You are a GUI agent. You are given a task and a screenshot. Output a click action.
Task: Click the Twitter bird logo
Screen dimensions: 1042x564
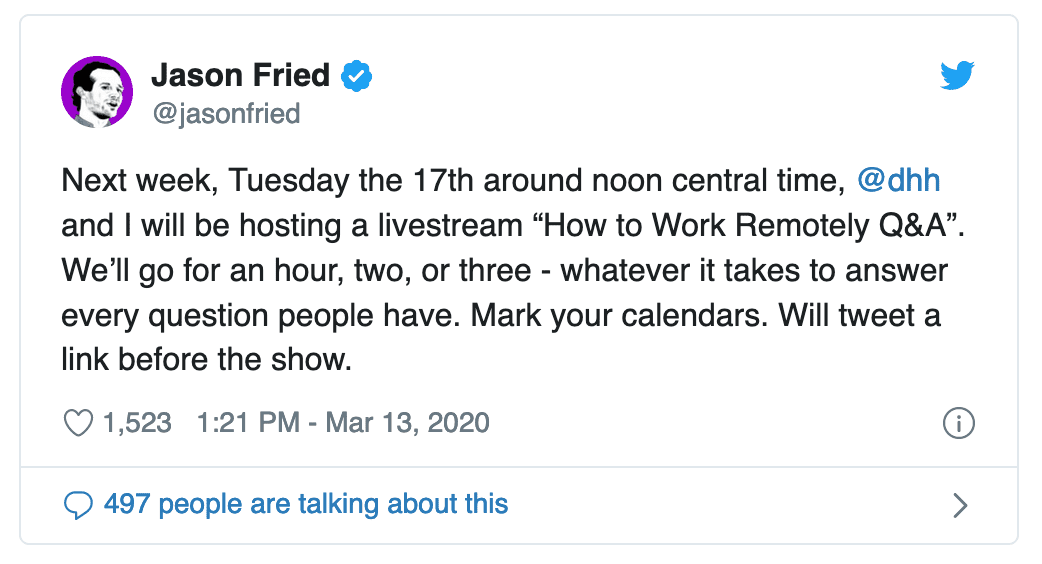coord(957,74)
